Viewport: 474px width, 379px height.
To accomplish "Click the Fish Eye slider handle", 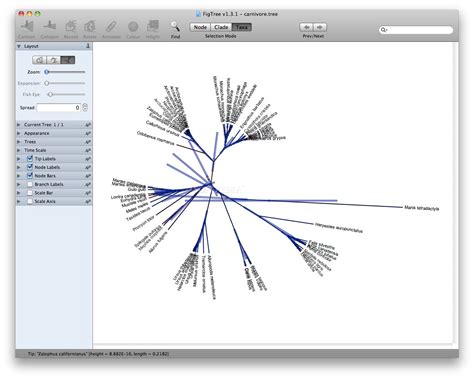I will [x=50, y=94].
